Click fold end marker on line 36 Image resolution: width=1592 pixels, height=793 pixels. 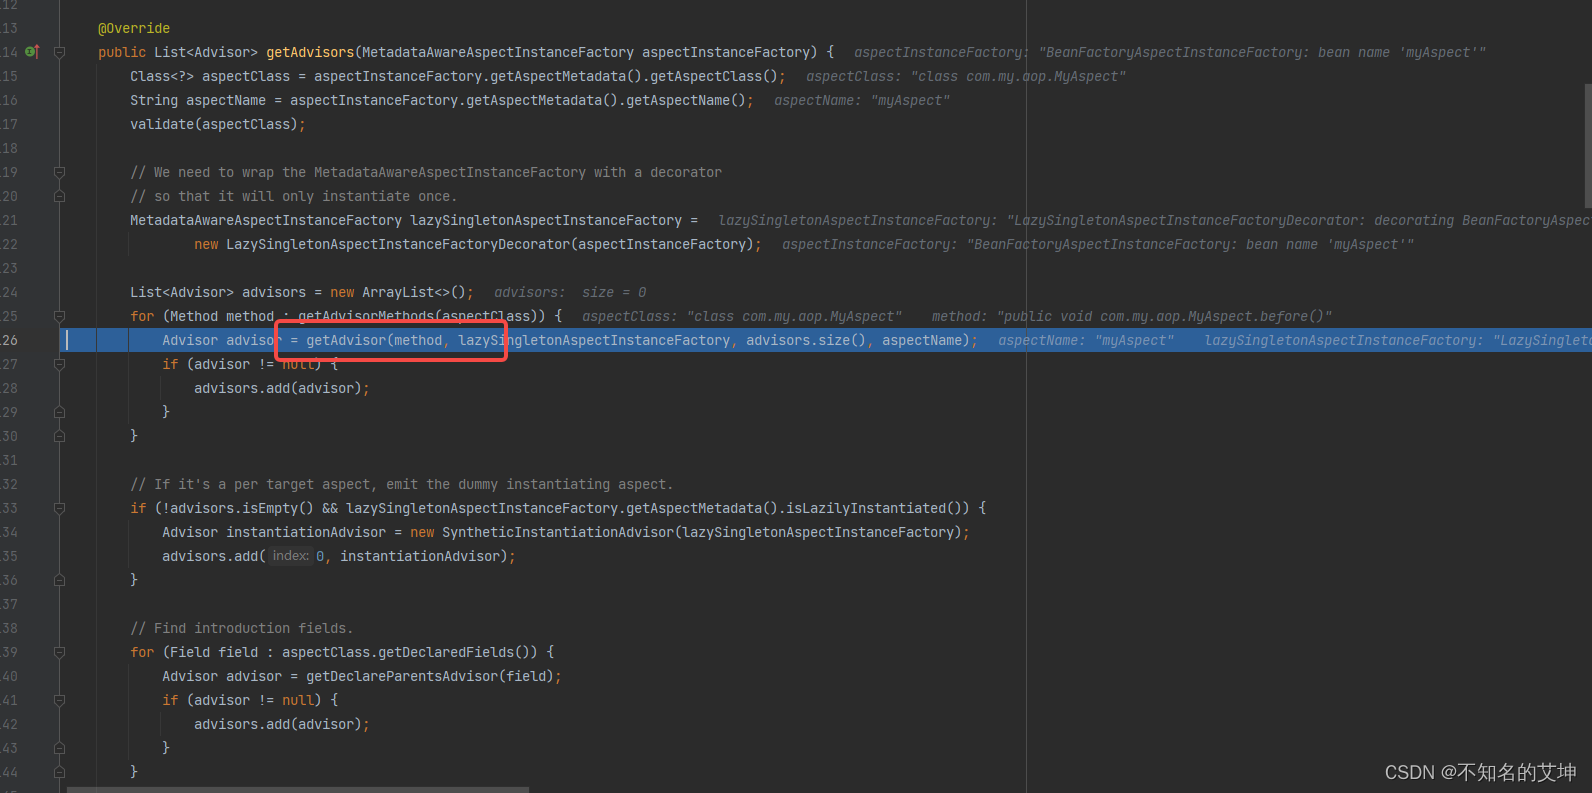pyautogui.click(x=59, y=580)
